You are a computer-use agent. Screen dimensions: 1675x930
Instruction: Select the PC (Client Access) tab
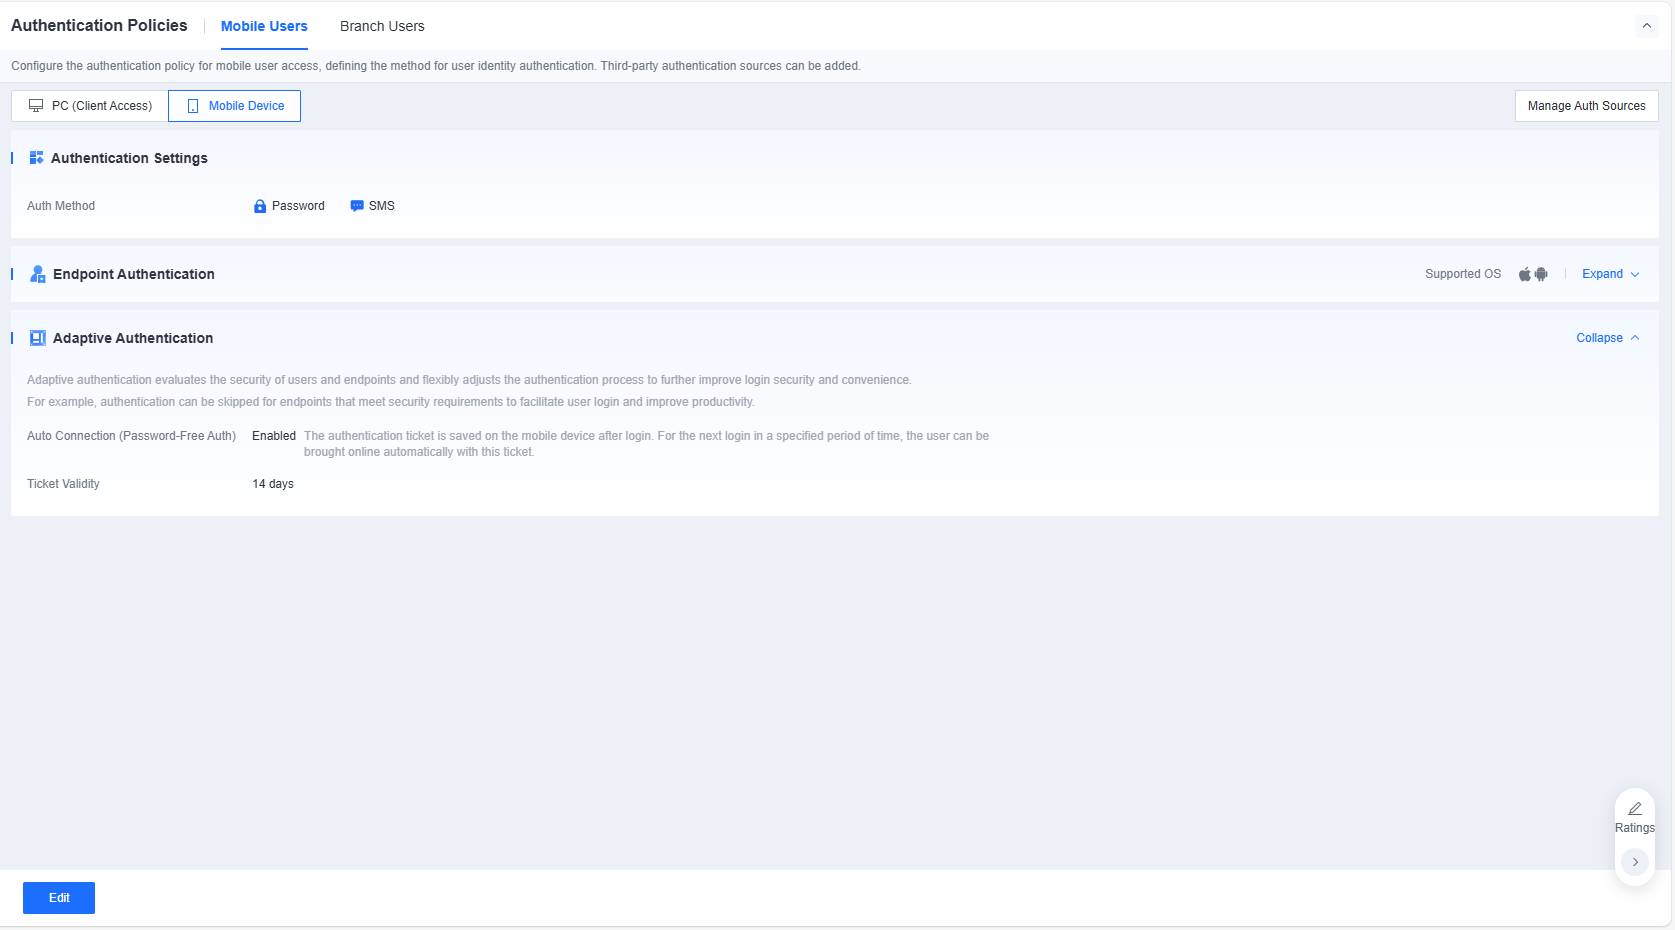point(90,106)
